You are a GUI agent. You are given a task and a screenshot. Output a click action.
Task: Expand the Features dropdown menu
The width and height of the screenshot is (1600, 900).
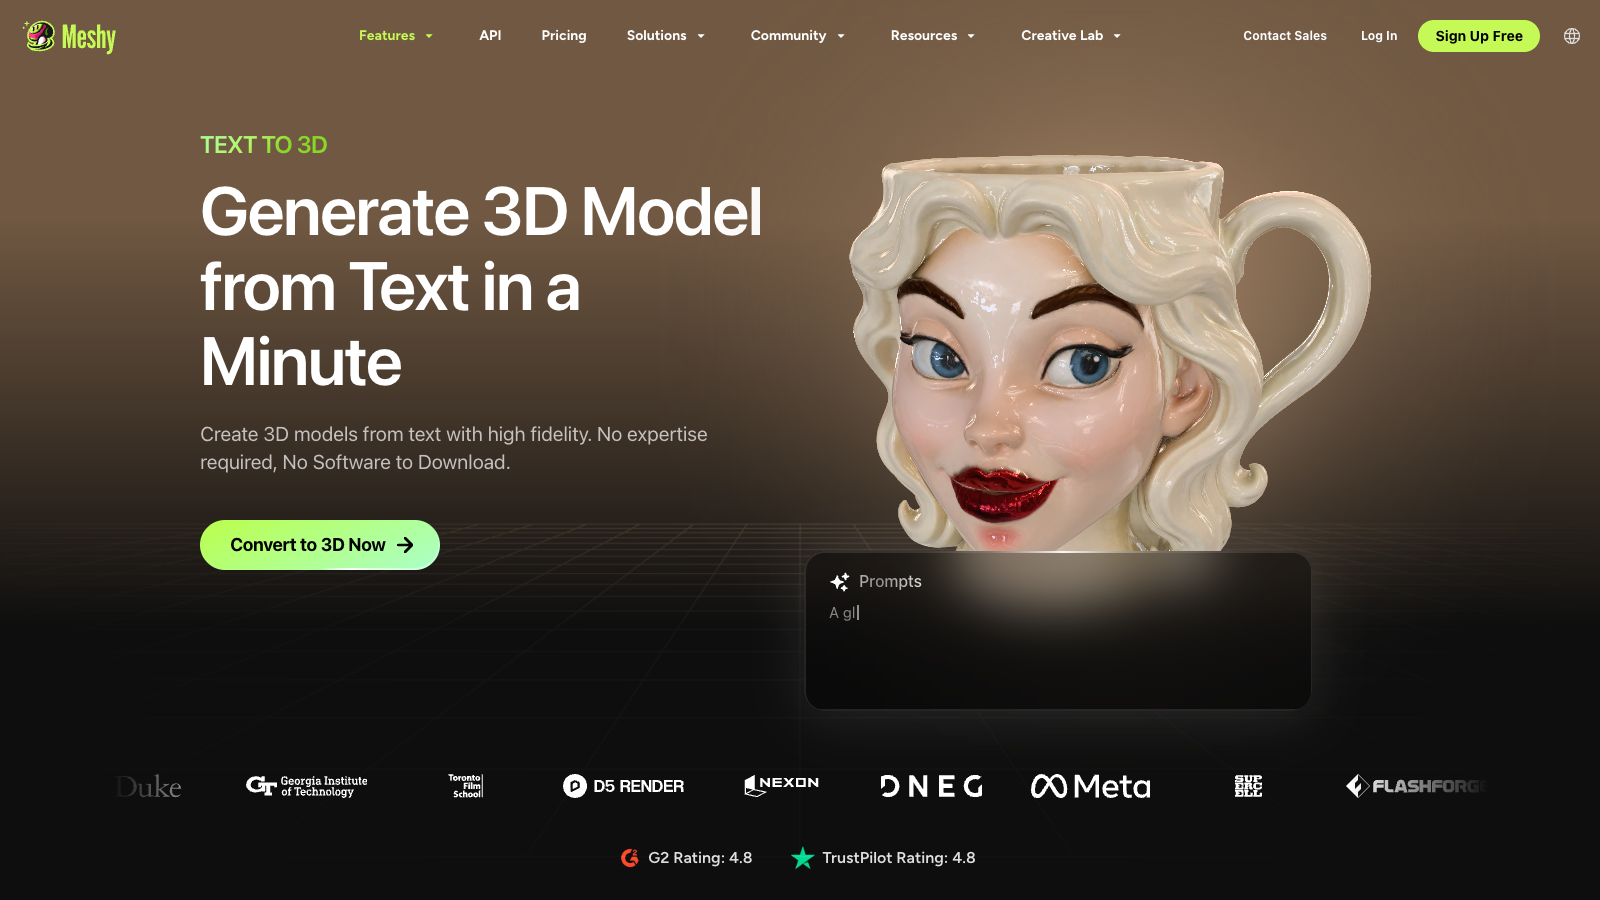[x=396, y=36]
